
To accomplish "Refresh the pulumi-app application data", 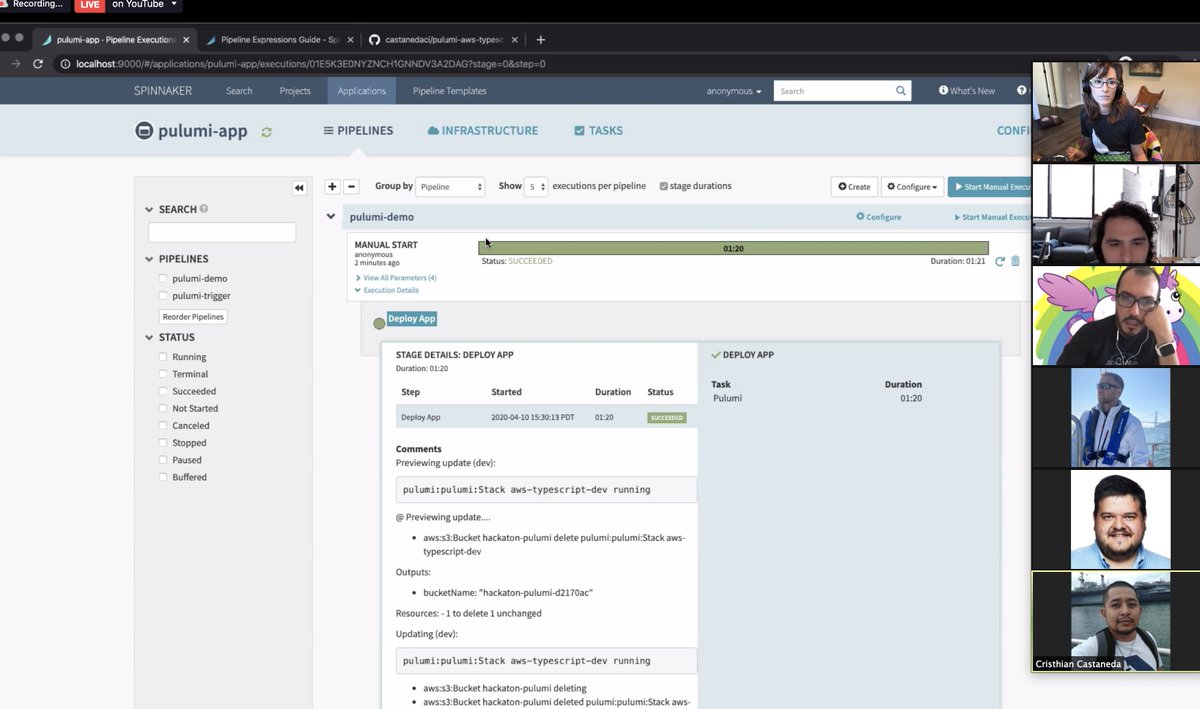I will 266,132.
